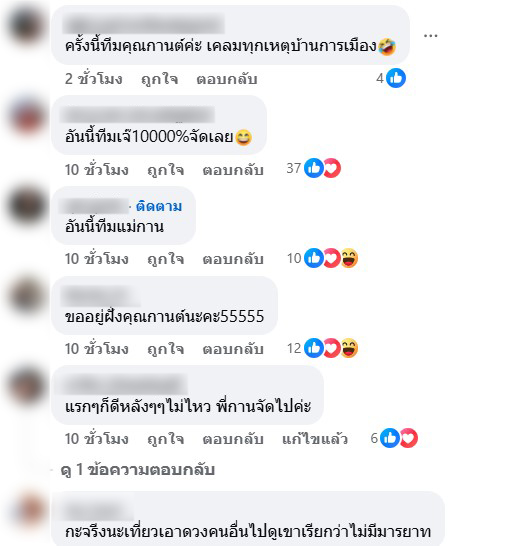This screenshot has height=546, width=516.
Task: Reply to the comment posted 2 ชั่วโมง ago
Action: (227, 79)
